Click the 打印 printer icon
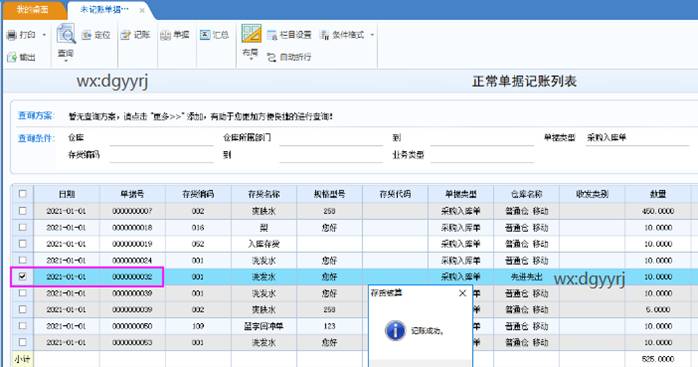This screenshot has height=367, width=698. click(12, 35)
